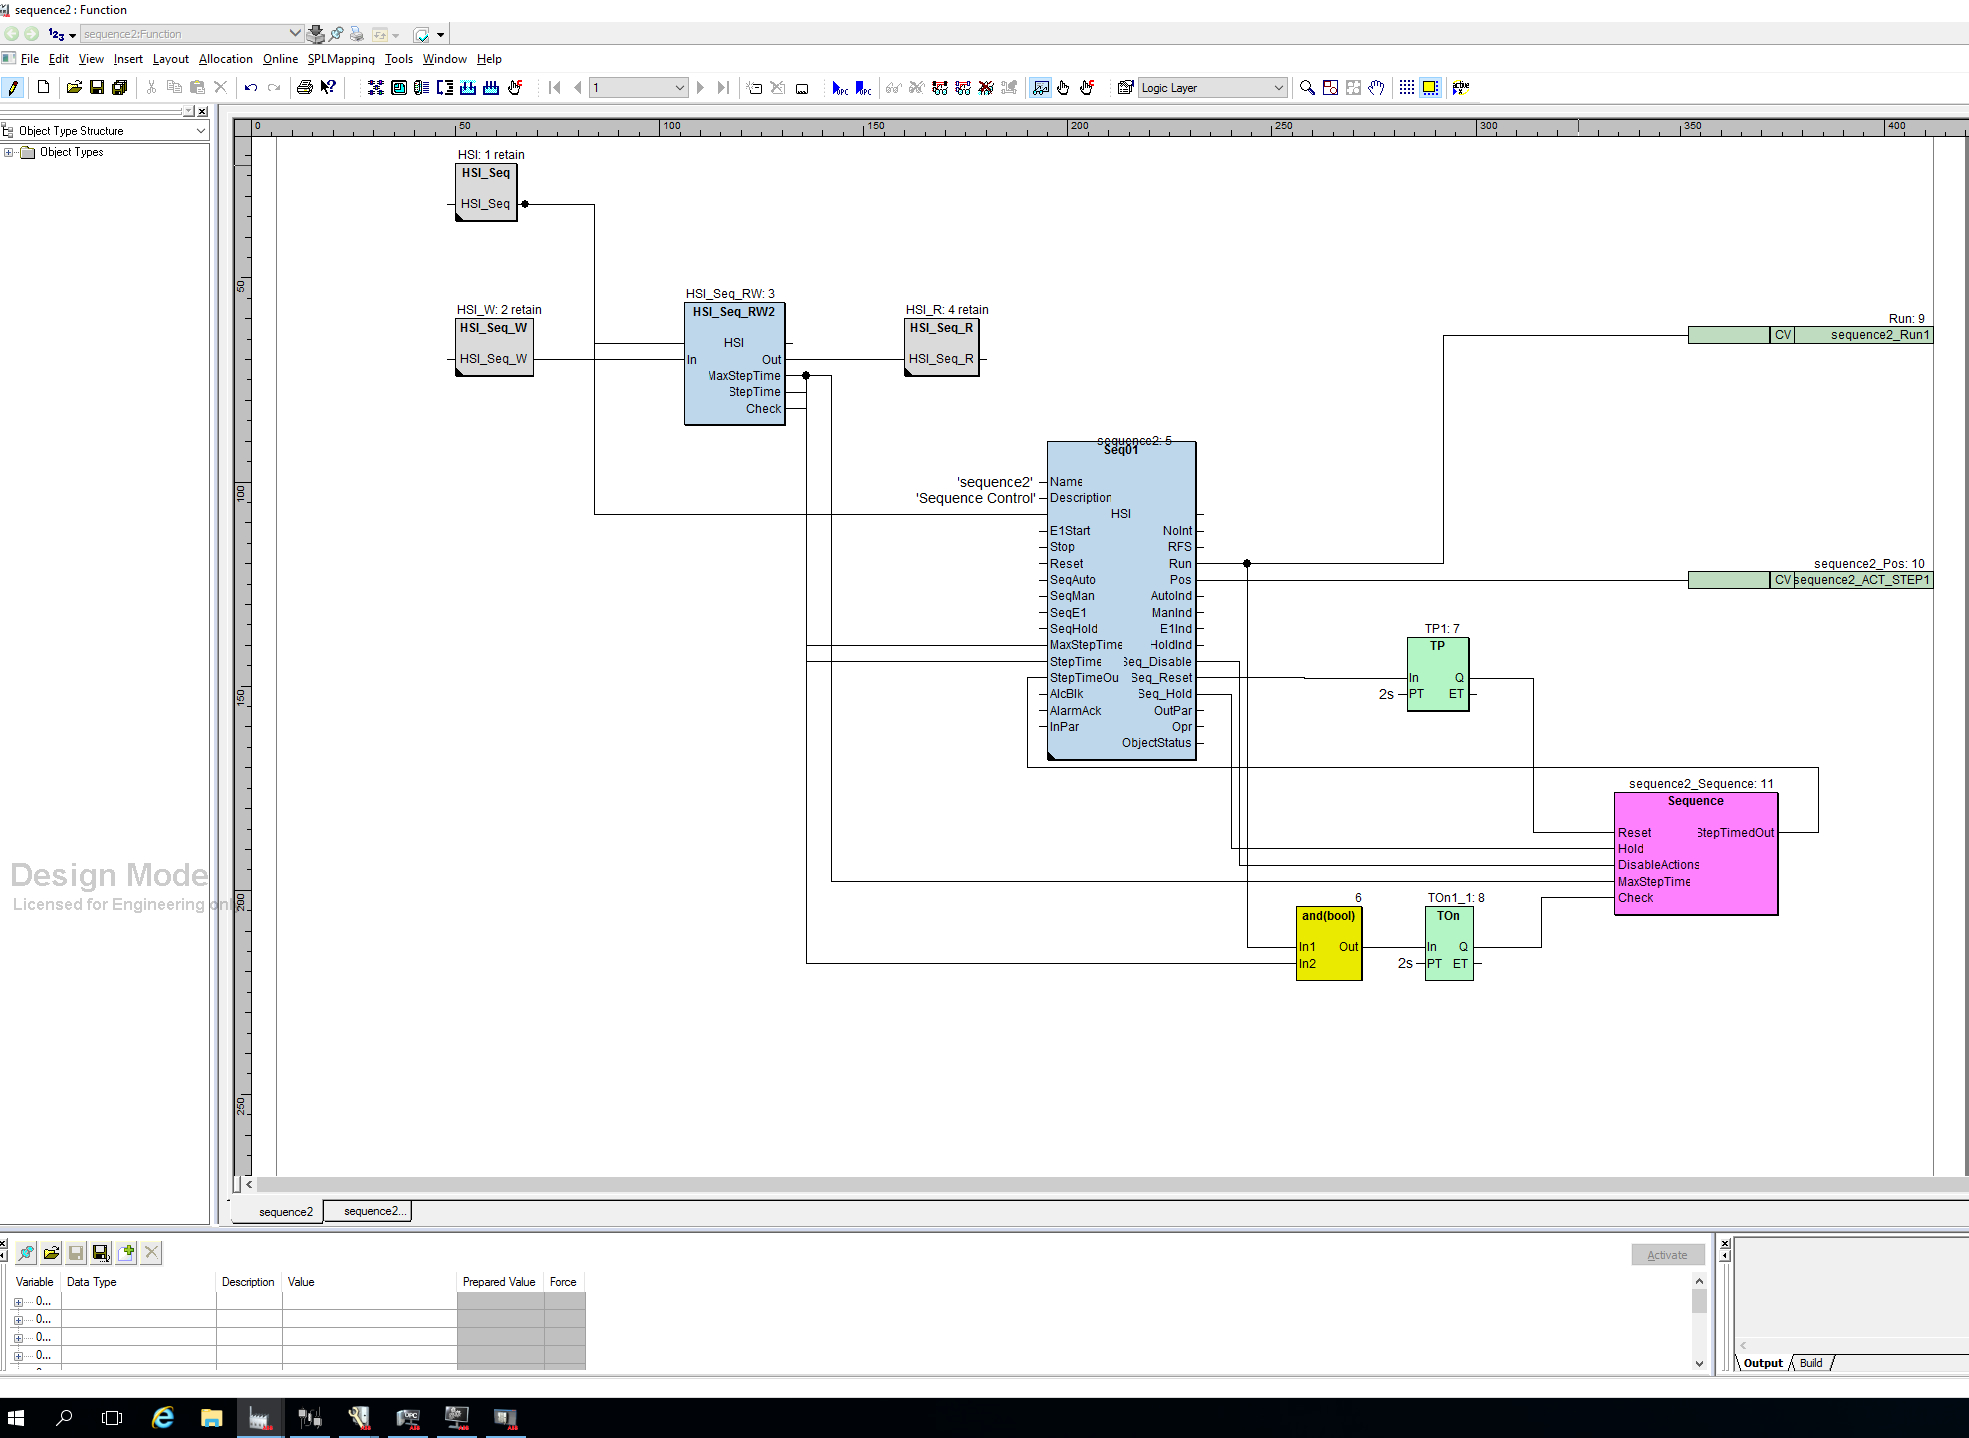This screenshot has height=1438, width=1969.
Task: Expand the second variable row in watch table
Action: 18,1320
